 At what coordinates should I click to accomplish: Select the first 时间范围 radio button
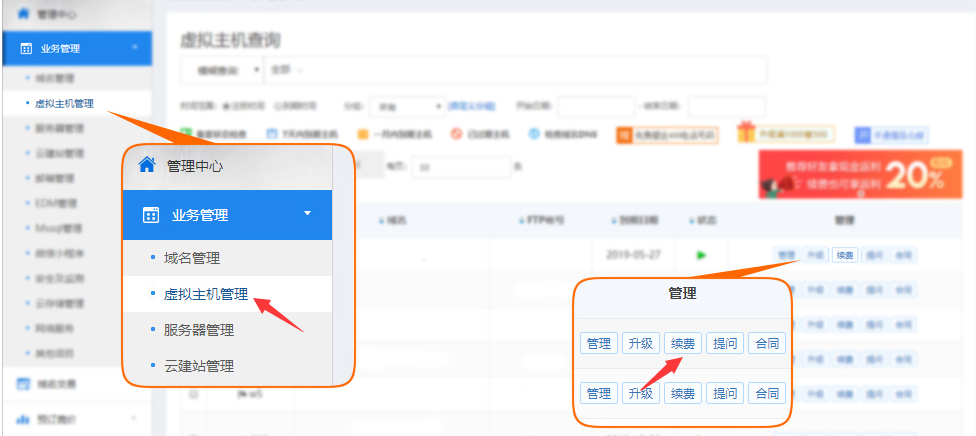tap(226, 105)
